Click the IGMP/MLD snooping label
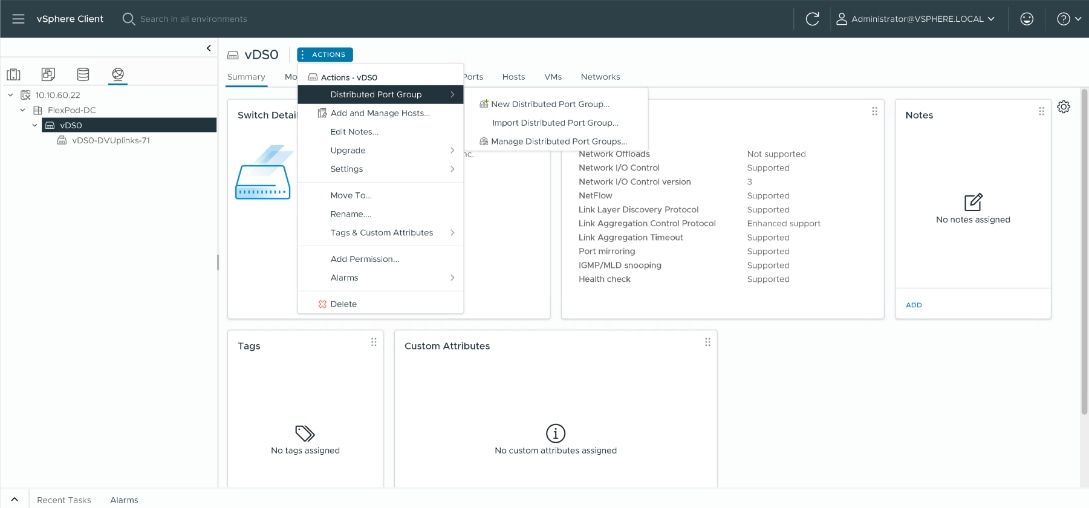This screenshot has width=1089, height=508. tap(620, 265)
